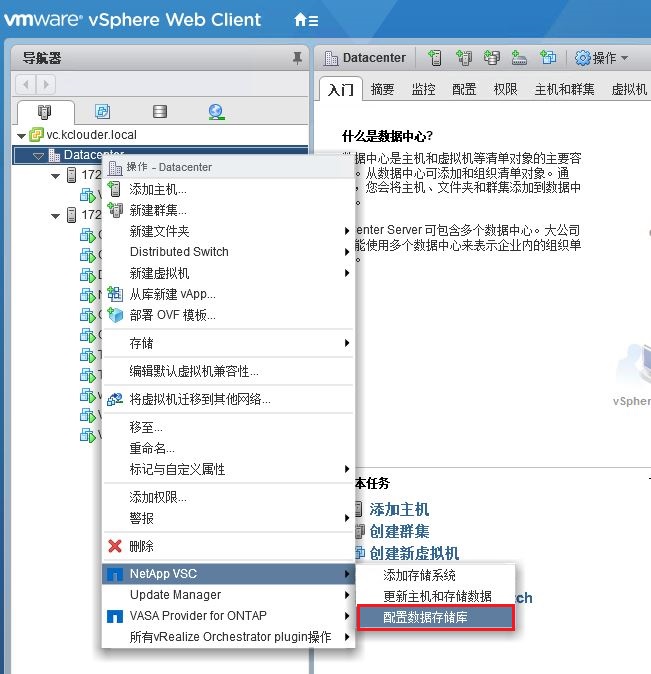Switch to the 主机和群集 tab
Screen dimensions: 651x674
click(564, 89)
